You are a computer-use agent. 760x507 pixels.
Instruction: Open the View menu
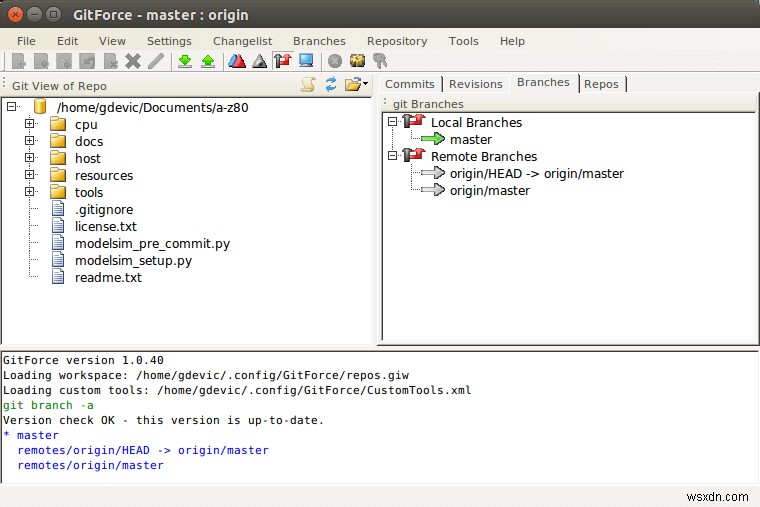112,41
